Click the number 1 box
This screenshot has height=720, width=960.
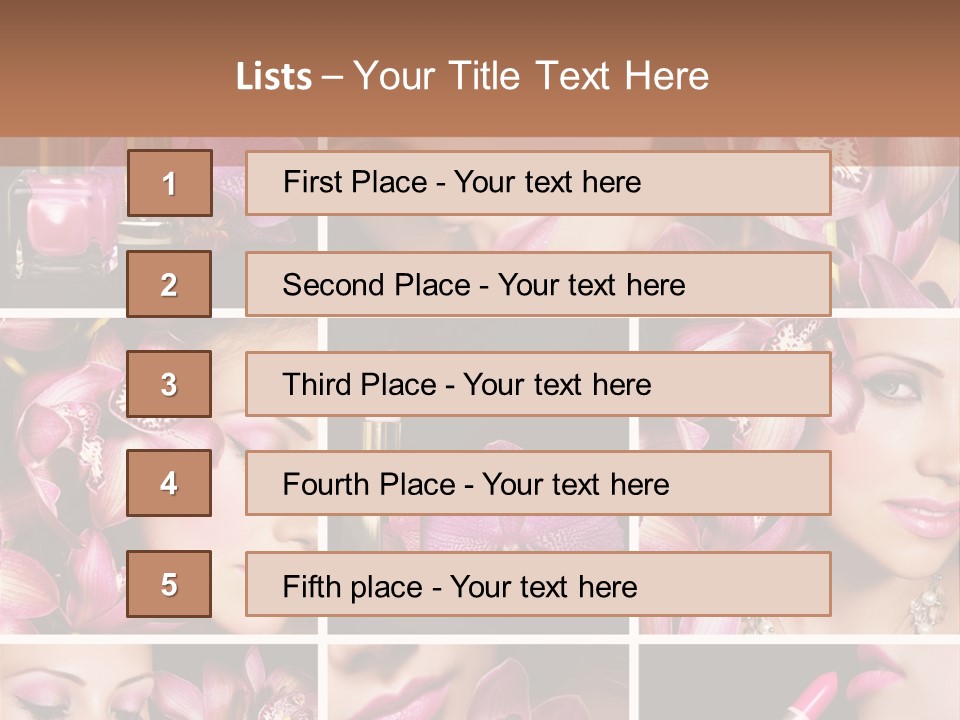(170, 183)
